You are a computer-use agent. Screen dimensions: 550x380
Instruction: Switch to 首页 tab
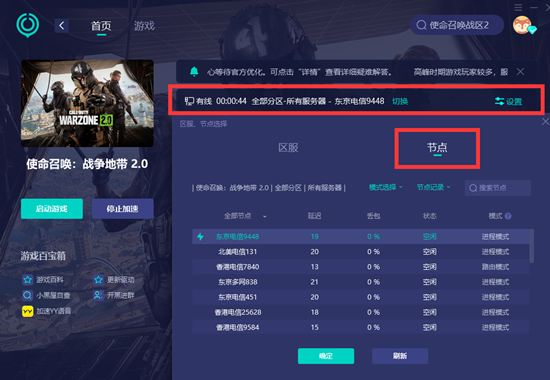(x=101, y=26)
